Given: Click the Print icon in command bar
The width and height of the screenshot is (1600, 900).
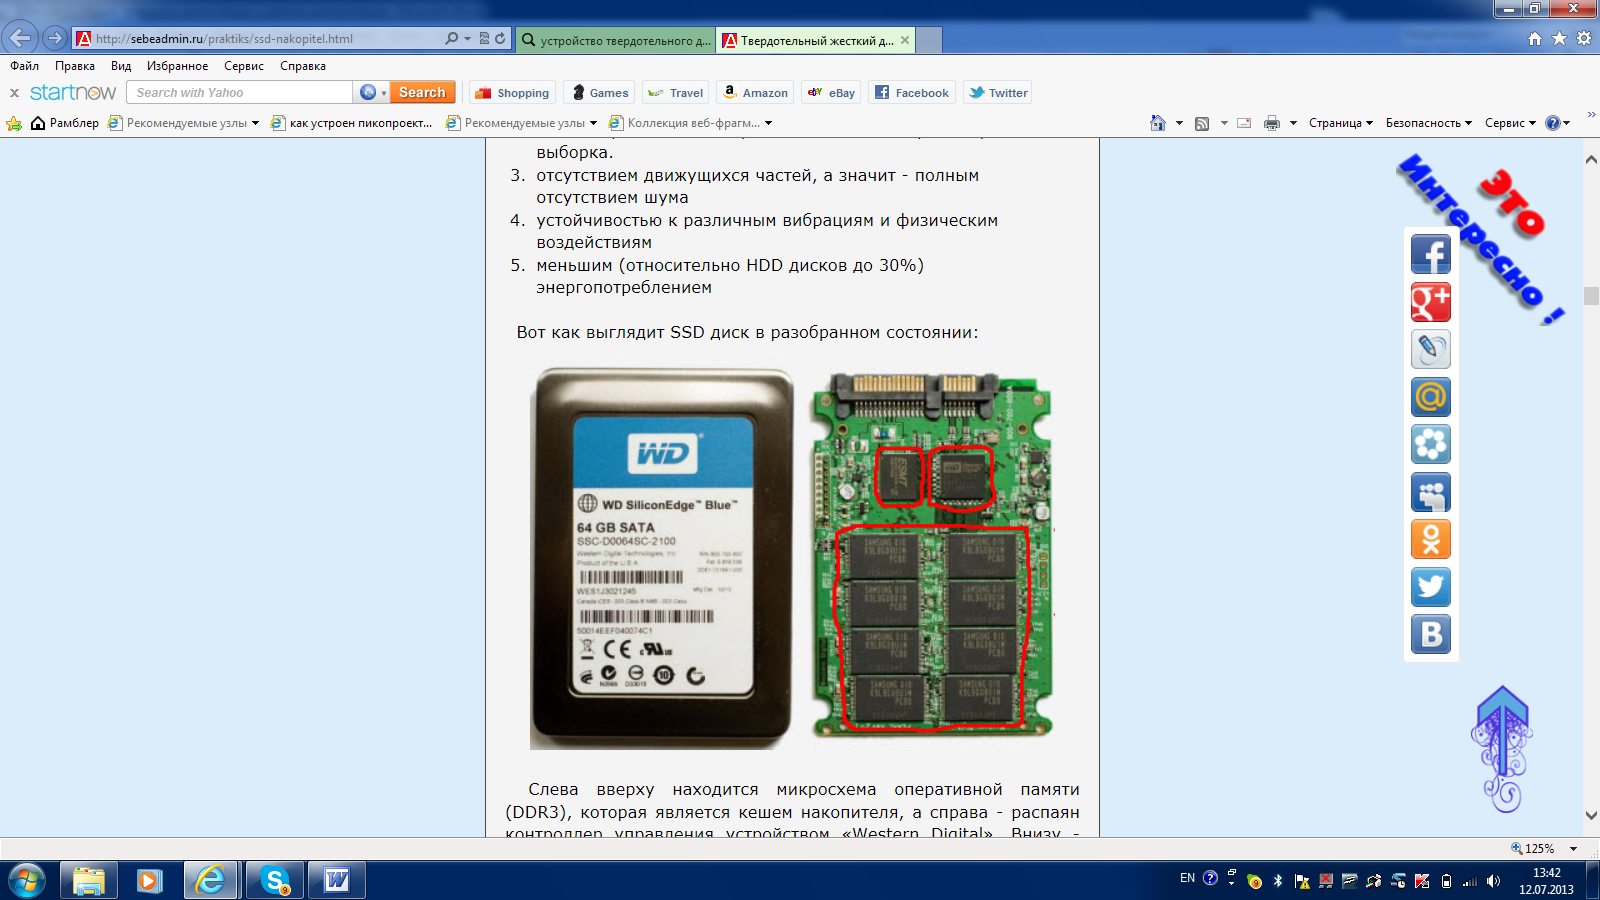Looking at the screenshot, I should point(1272,123).
